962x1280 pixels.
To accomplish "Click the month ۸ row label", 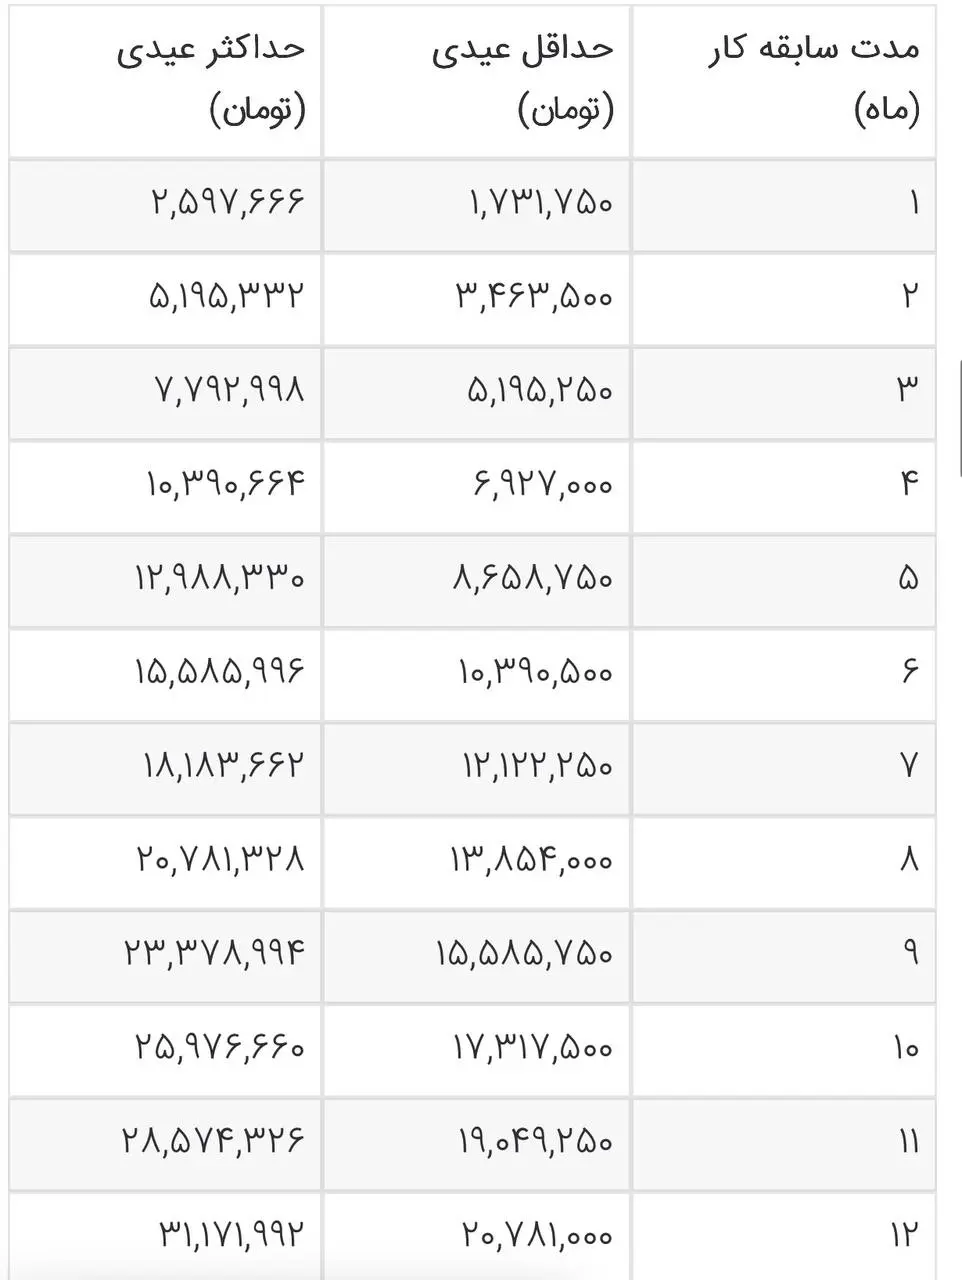I will pyautogui.click(x=909, y=859).
